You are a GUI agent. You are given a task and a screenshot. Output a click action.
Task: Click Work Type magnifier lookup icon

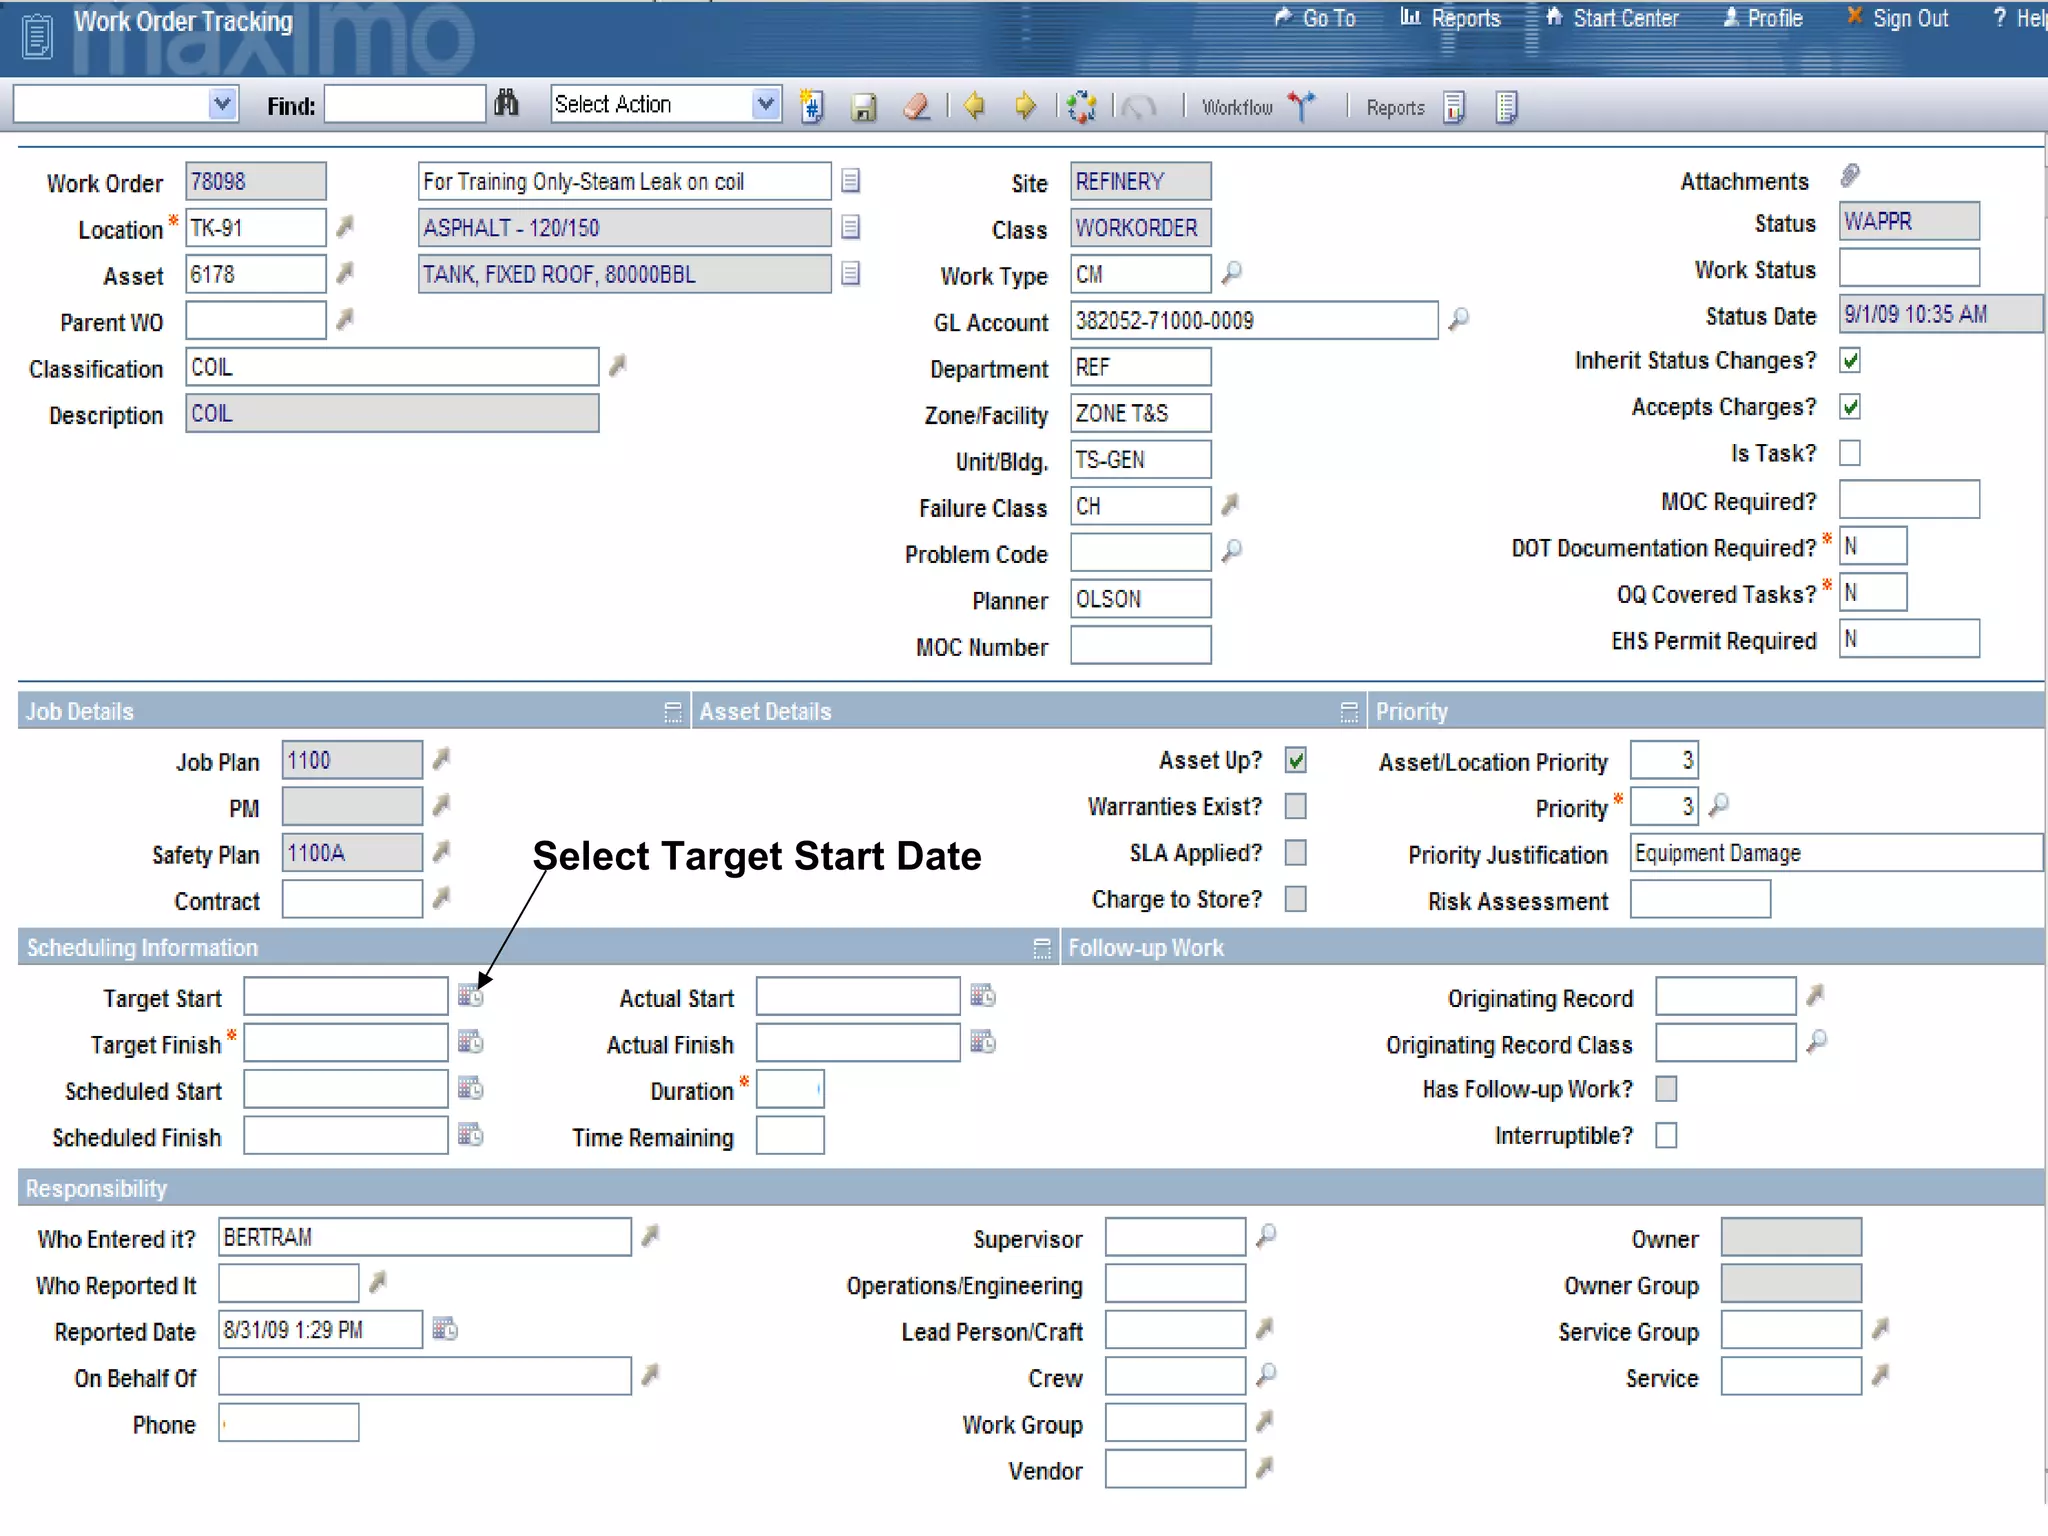pyautogui.click(x=1232, y=272)
